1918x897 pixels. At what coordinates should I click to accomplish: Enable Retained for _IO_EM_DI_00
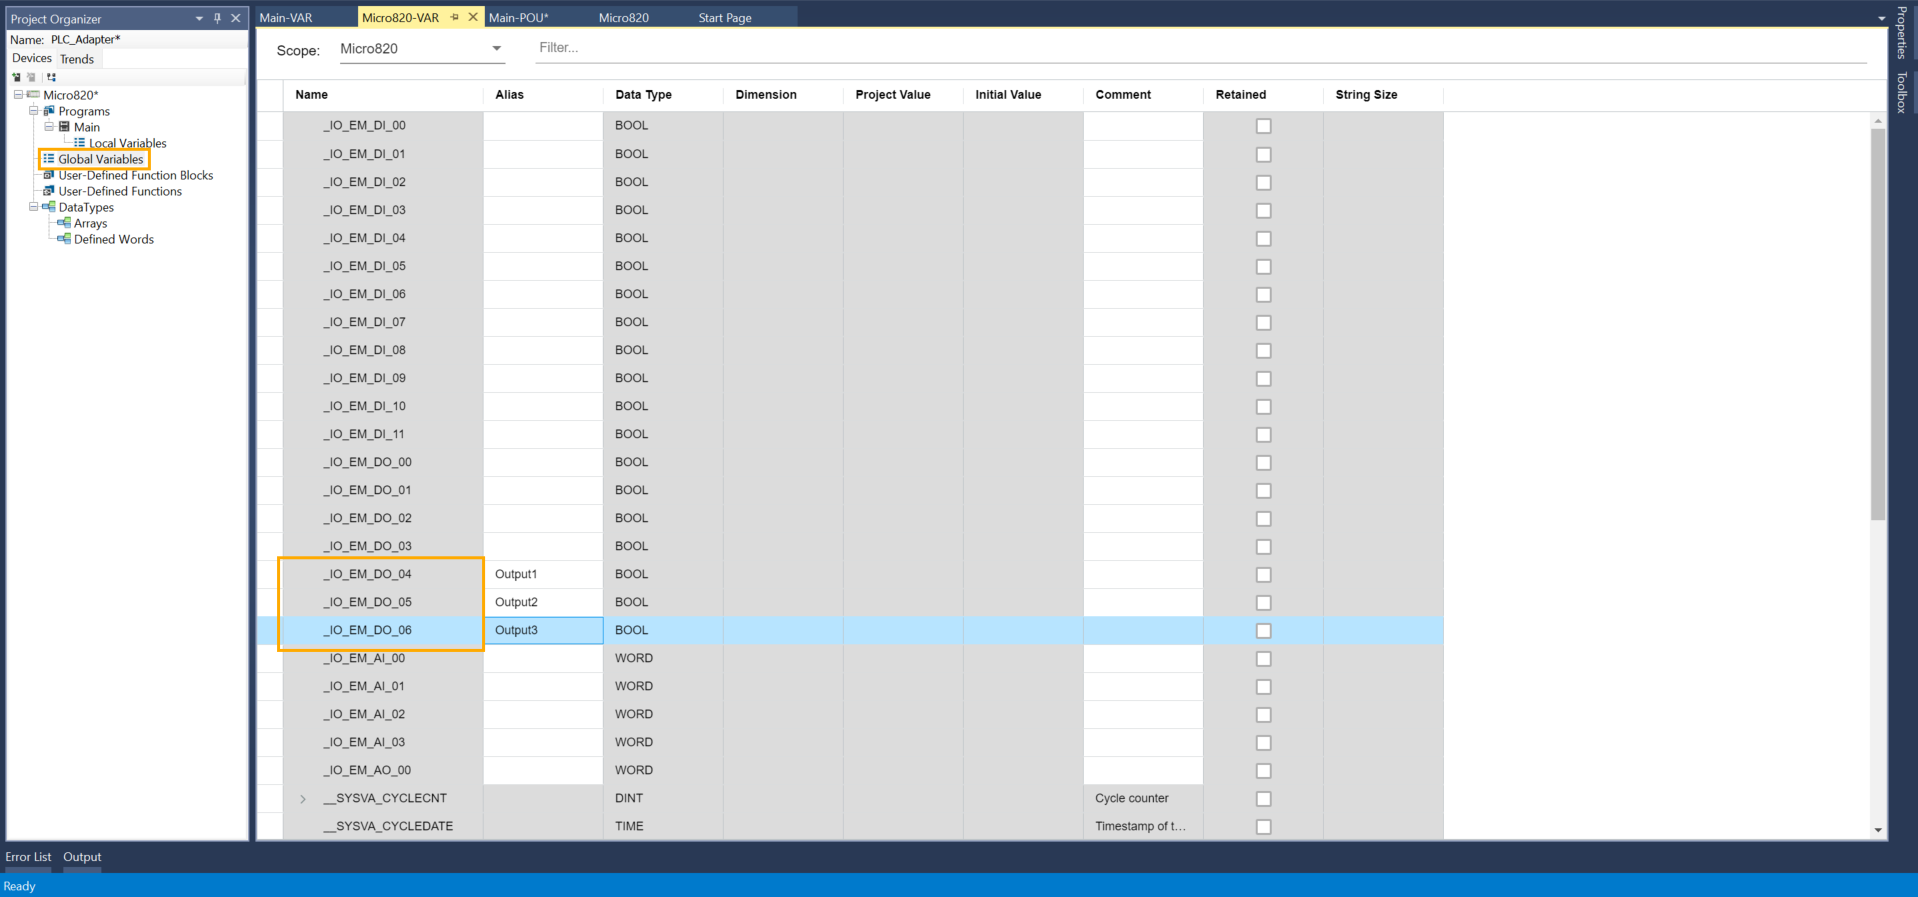point(1263,126)
